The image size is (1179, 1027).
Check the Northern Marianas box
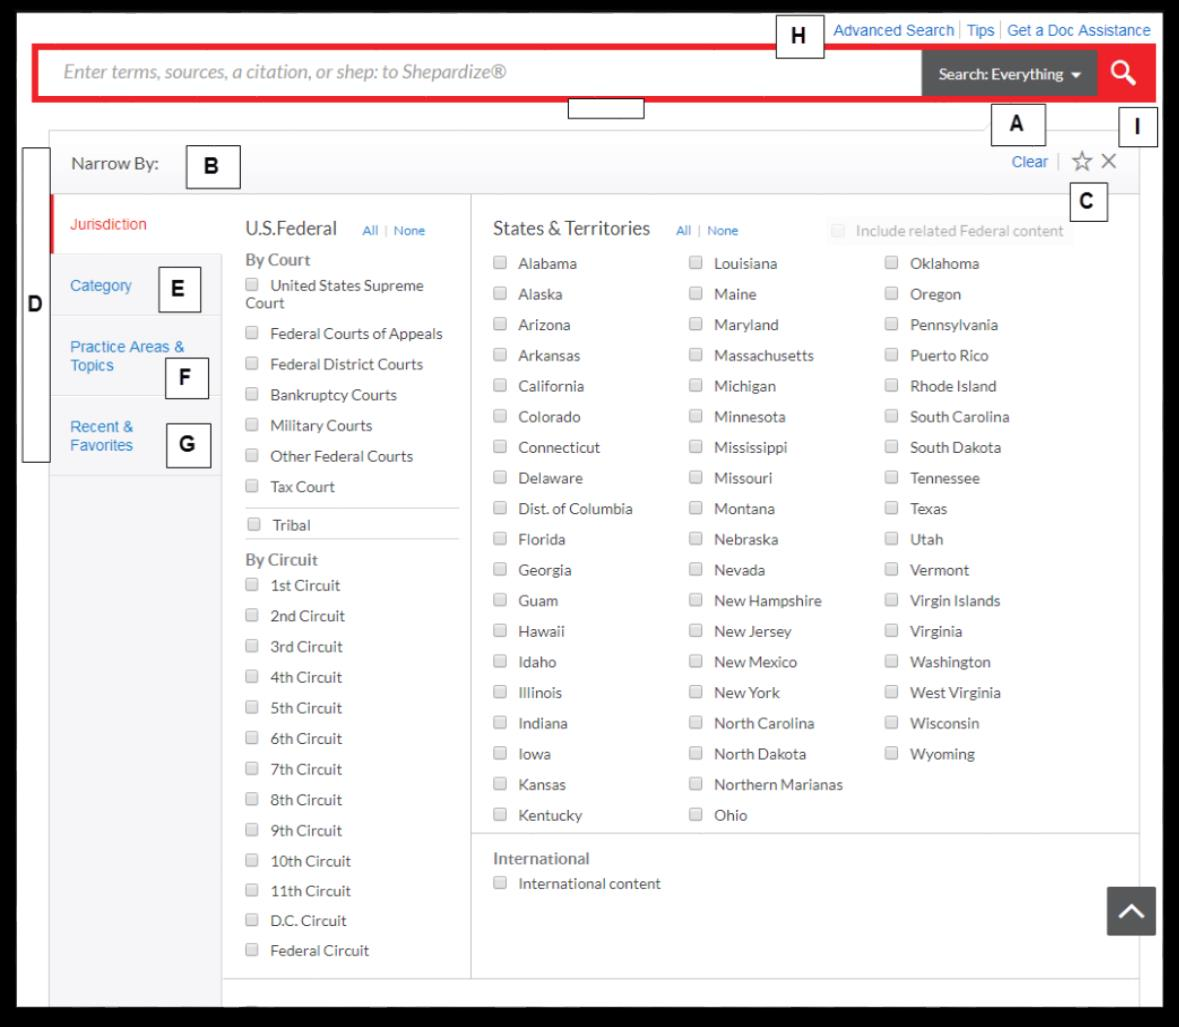coord(696,783)
